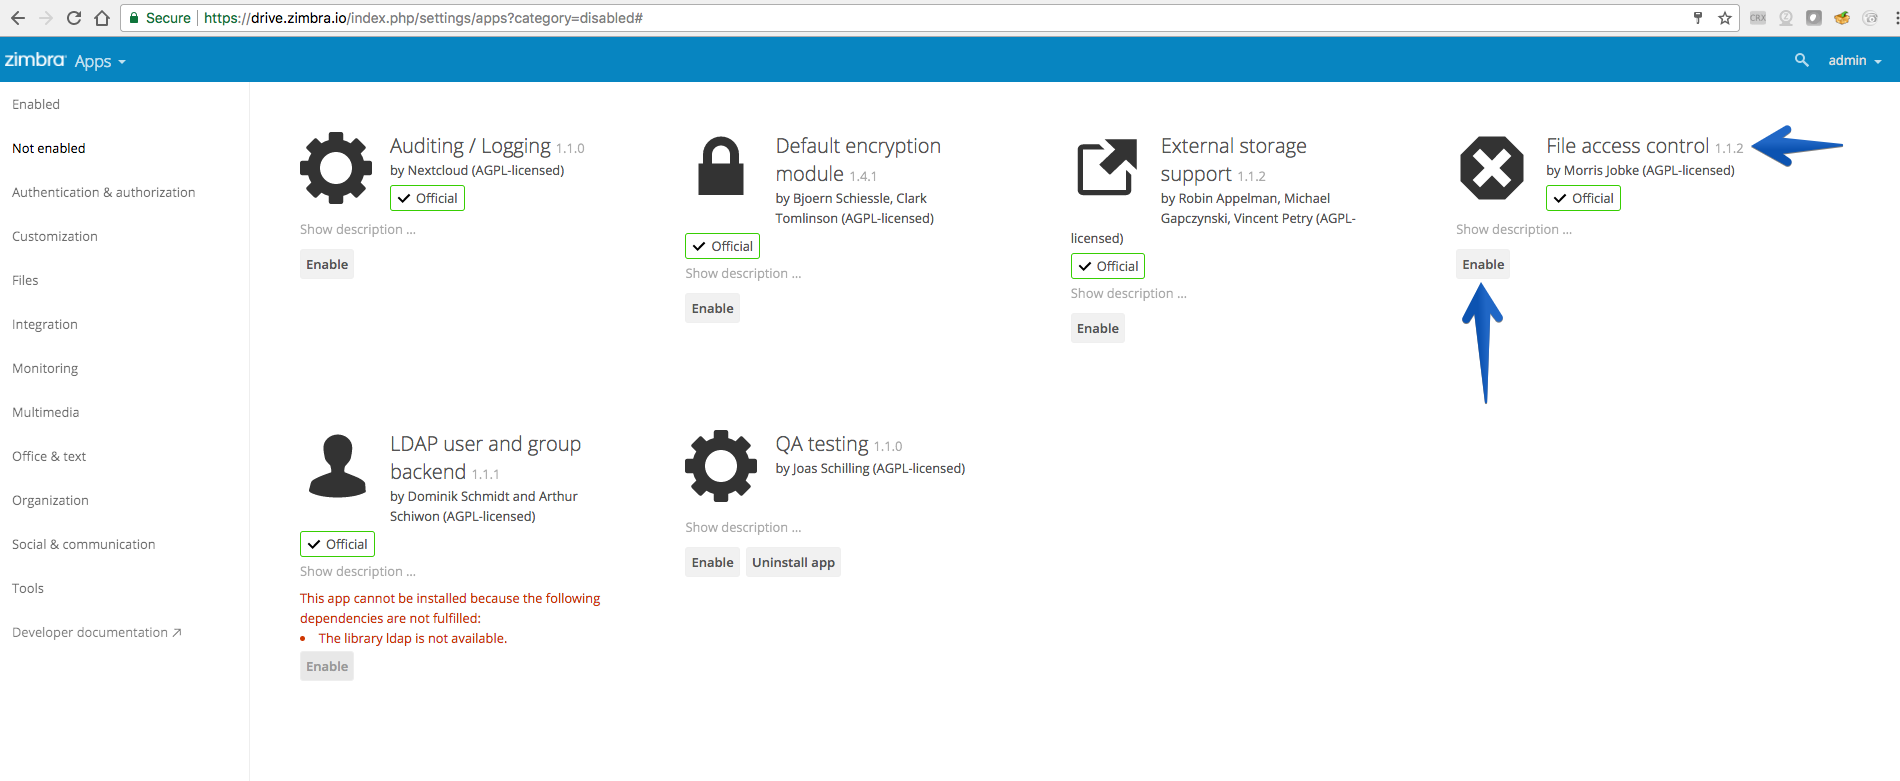Open the Office & text category
Image resolution: width=1900 pixels, height=781 pixels.
[x=49, y=456]
